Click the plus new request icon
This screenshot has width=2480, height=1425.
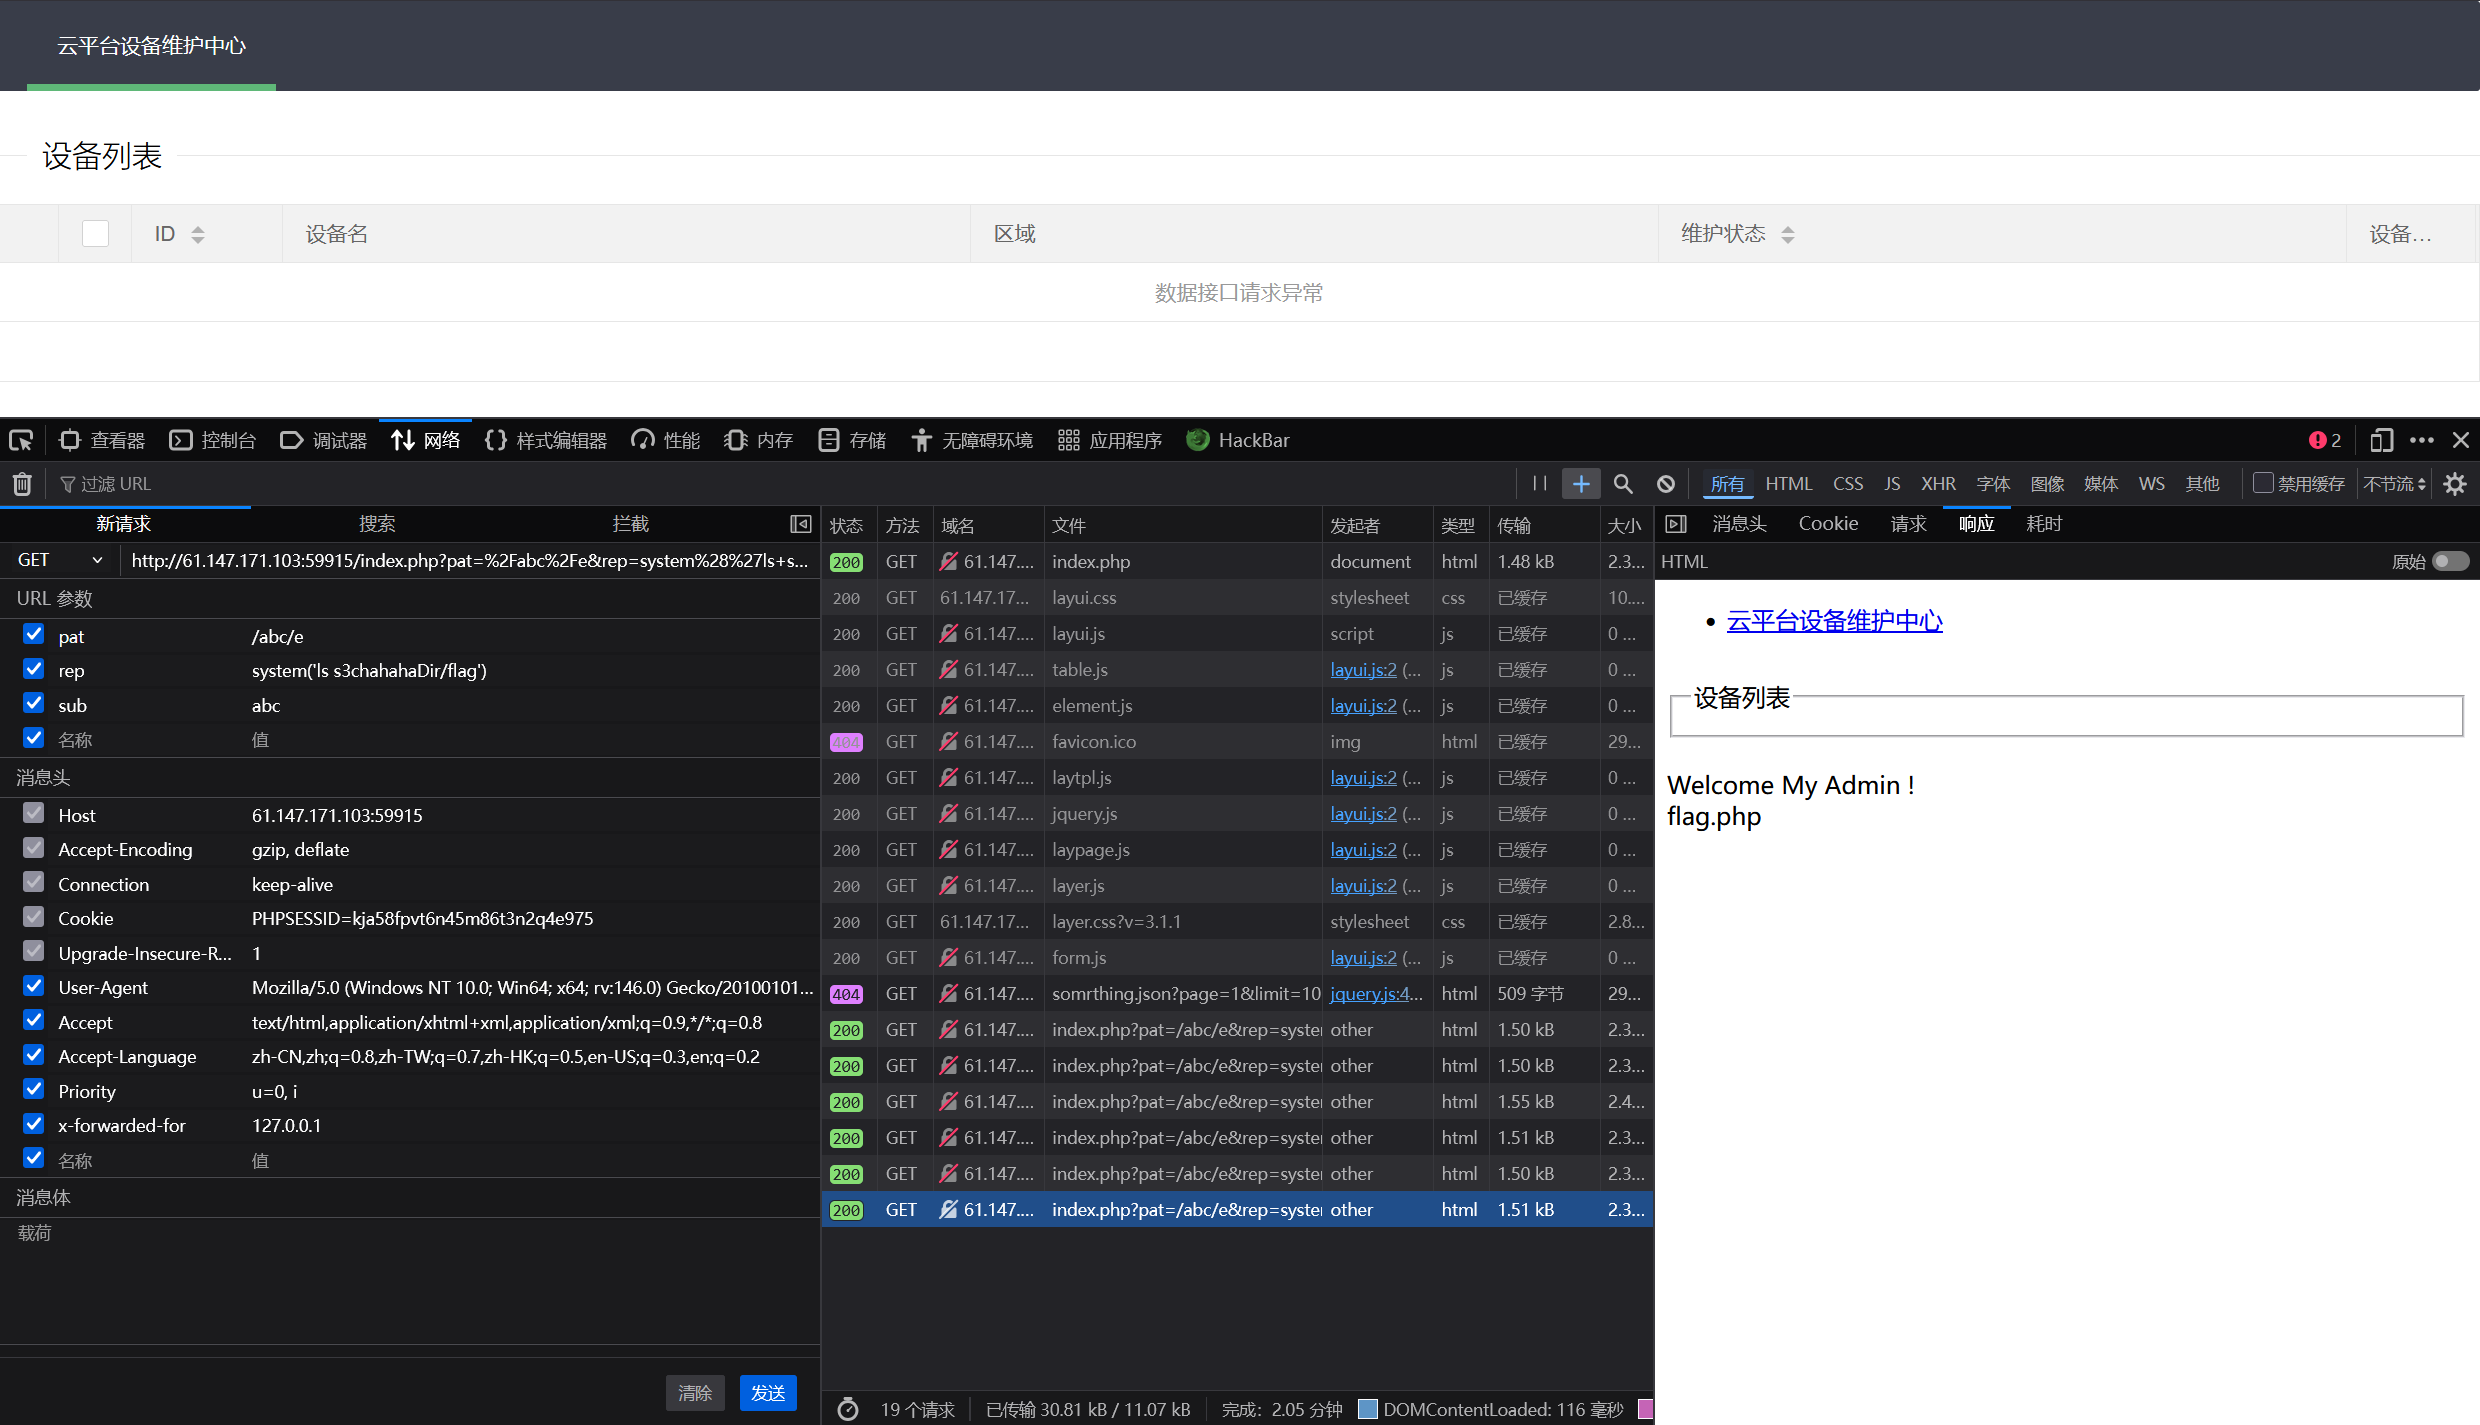[1581, 484]
